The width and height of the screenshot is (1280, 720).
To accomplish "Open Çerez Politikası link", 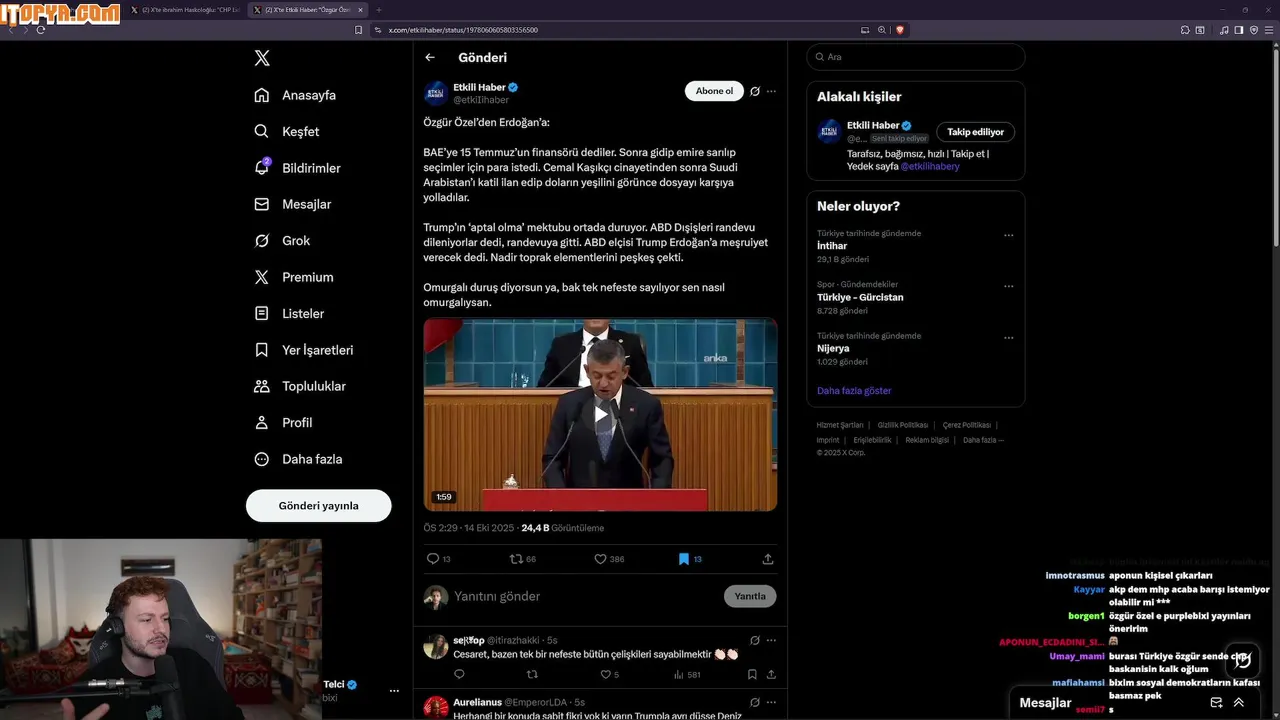I will pyautogui.click(x=966, y=425).
